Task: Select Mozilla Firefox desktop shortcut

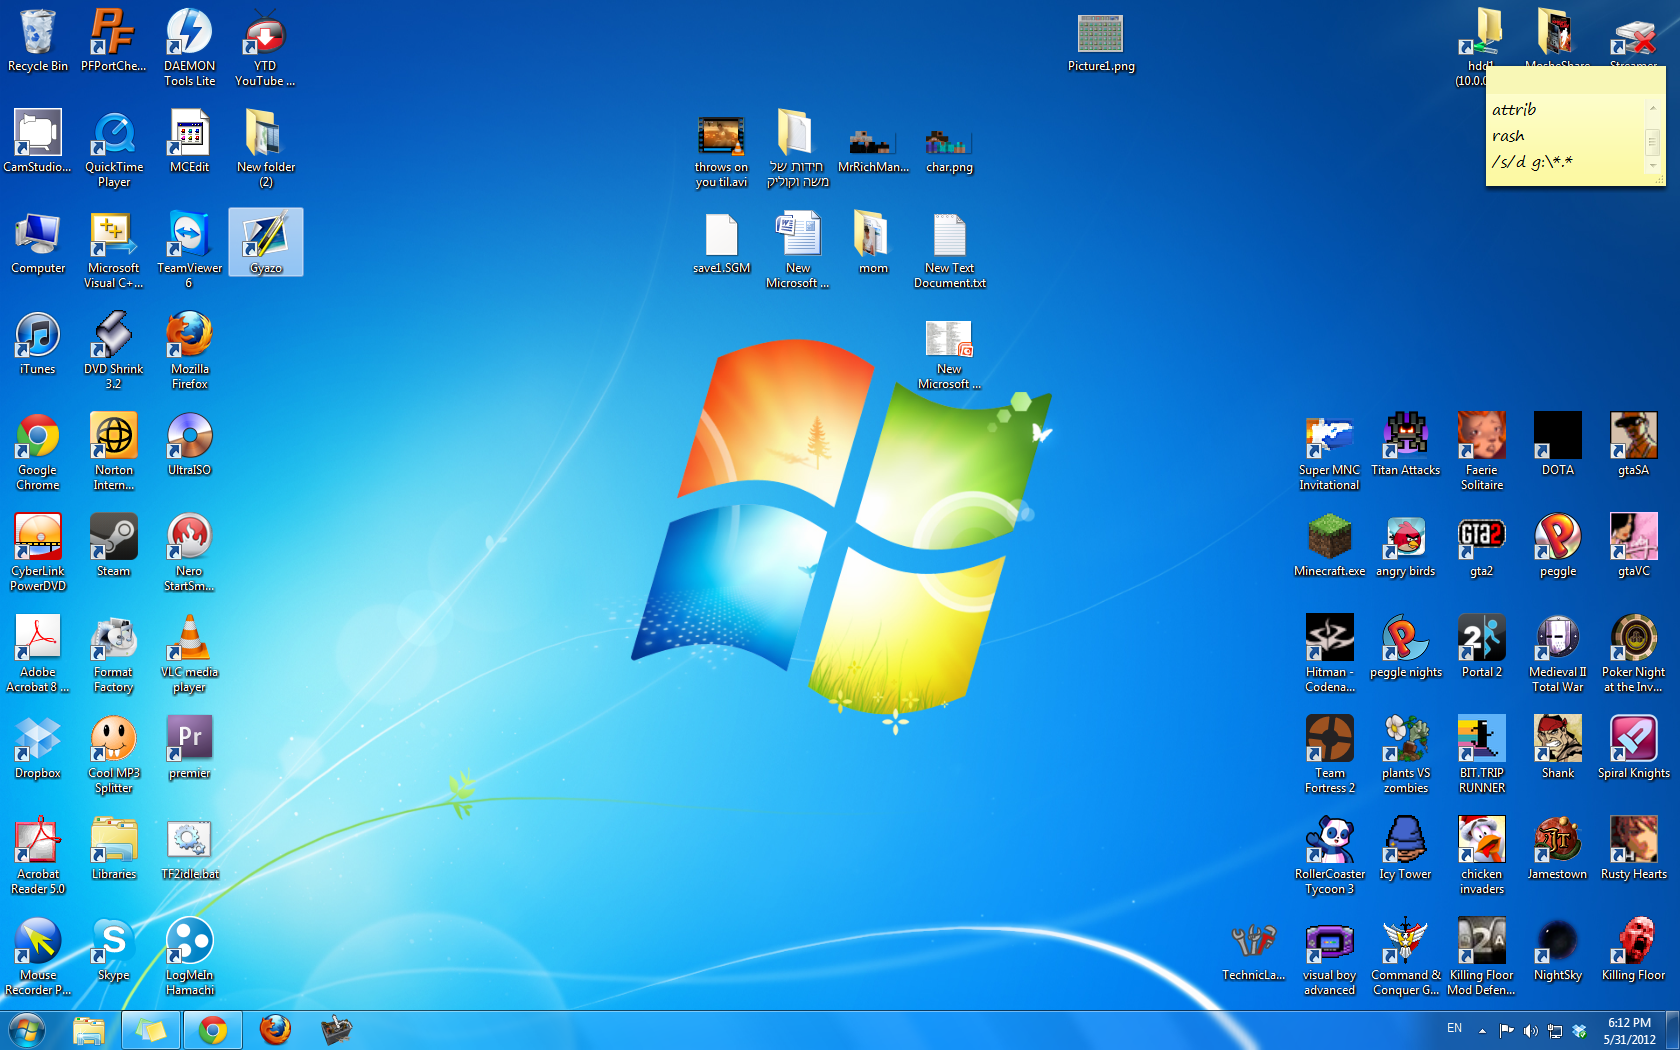Action: (190, 351)
